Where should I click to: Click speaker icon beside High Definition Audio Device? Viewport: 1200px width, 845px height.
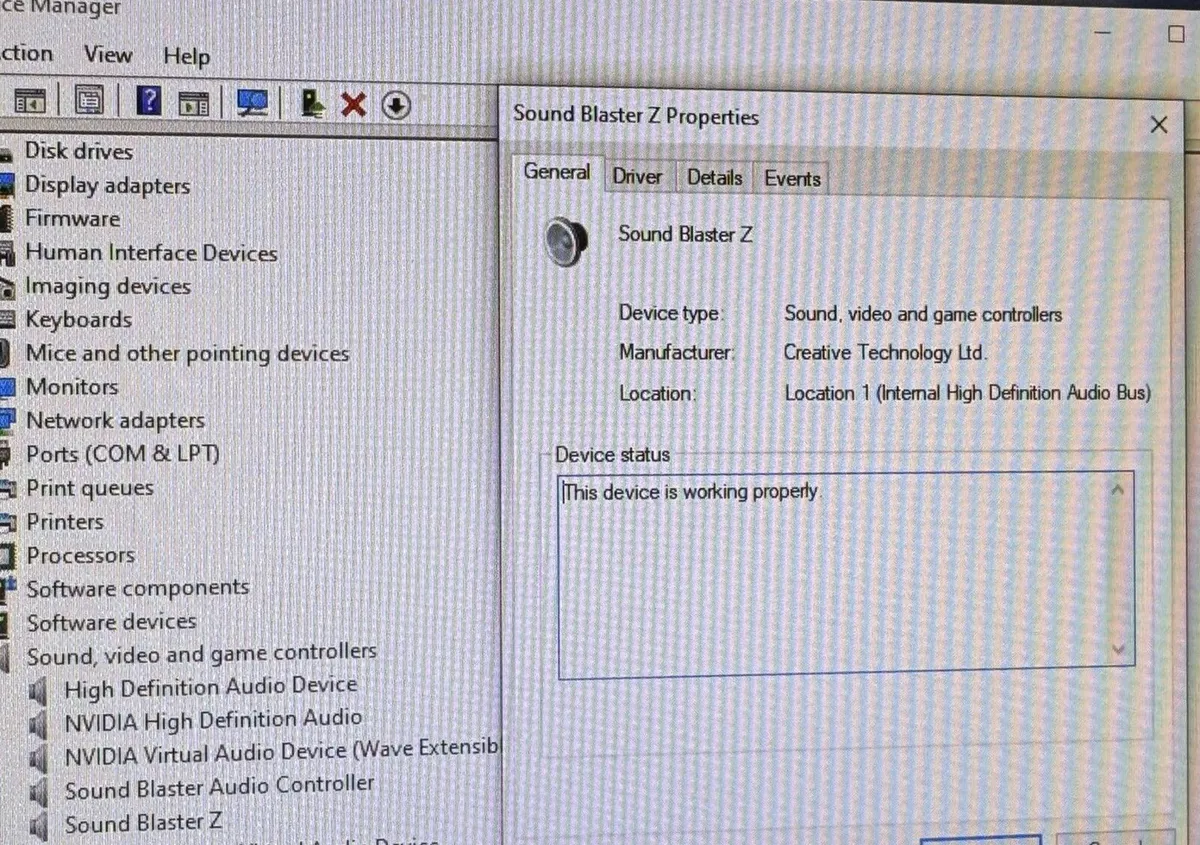point(39,691)
